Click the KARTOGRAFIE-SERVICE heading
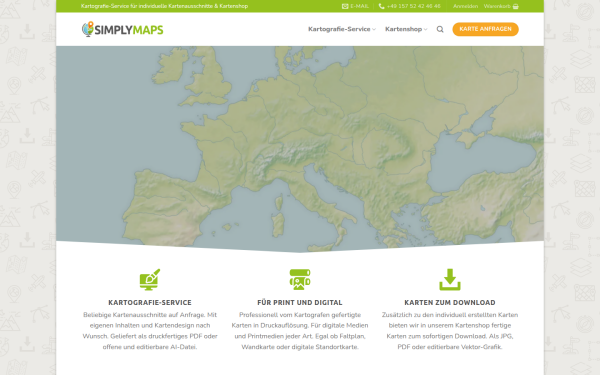The width and height of the screenshot is (600, 375). click(x=150, y=302)
